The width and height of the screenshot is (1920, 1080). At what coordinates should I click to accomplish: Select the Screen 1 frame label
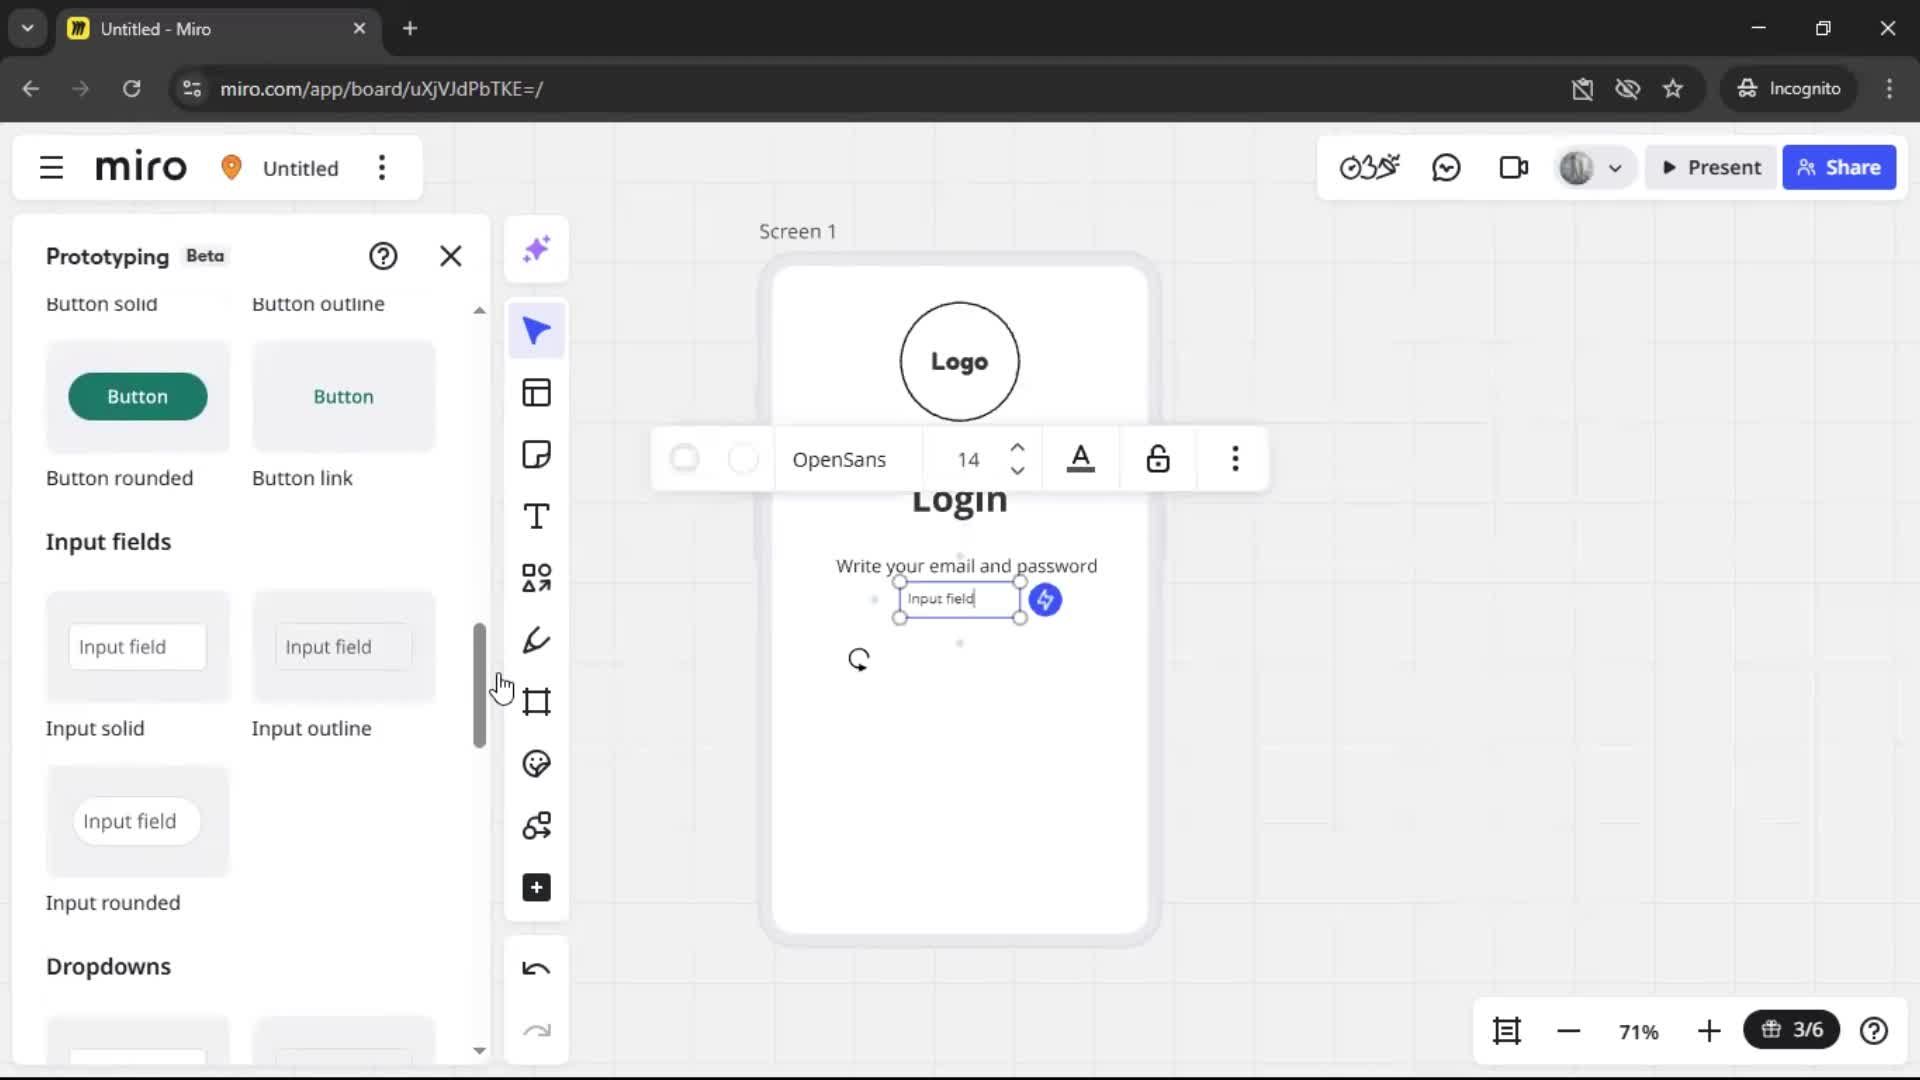click(797, 232)
